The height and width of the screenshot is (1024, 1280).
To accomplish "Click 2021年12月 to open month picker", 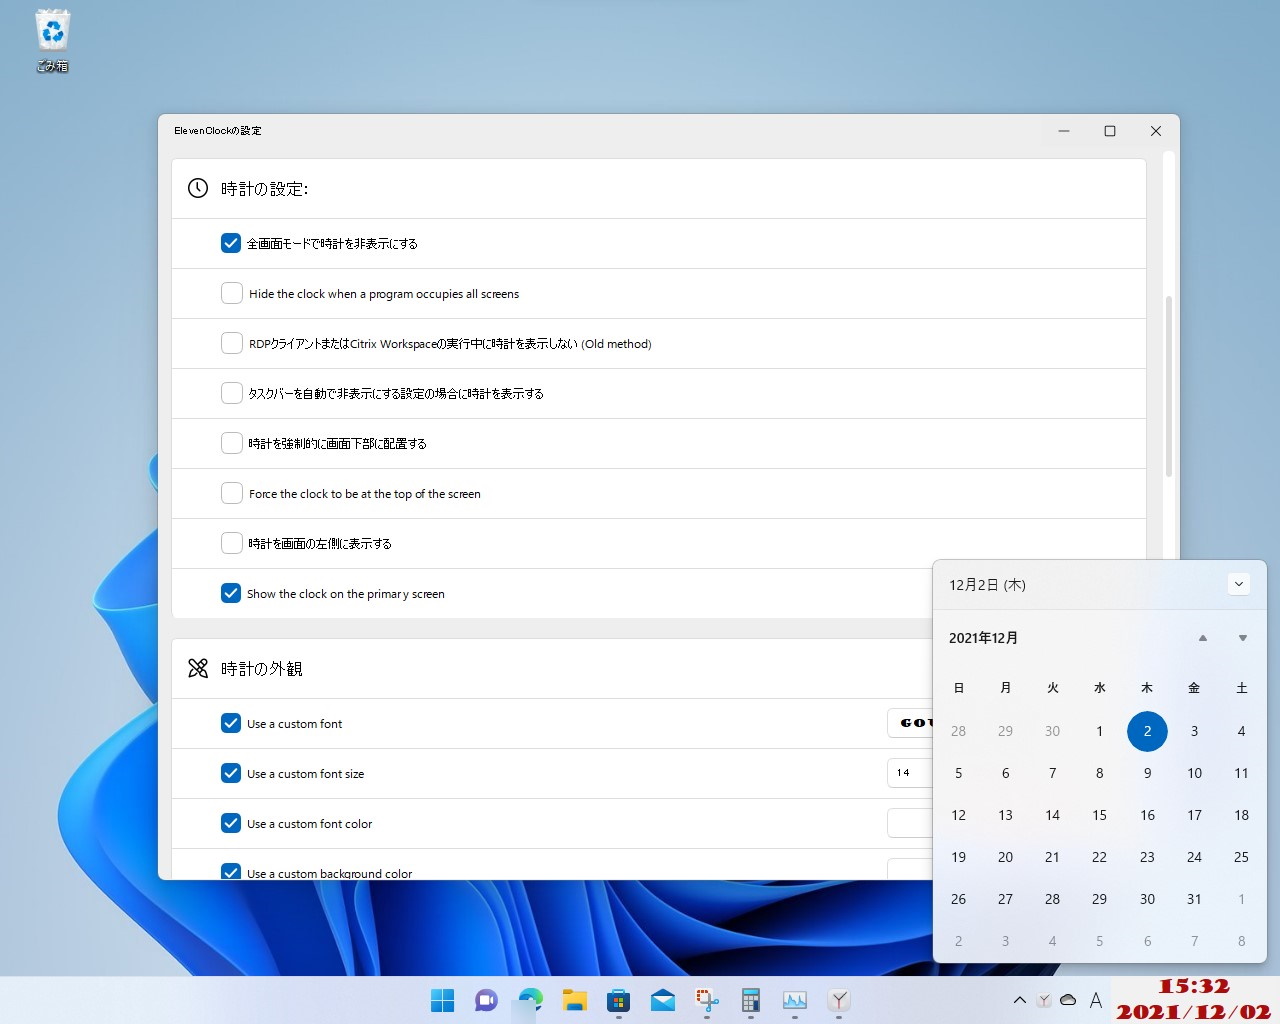I will (x=983, y=637).
